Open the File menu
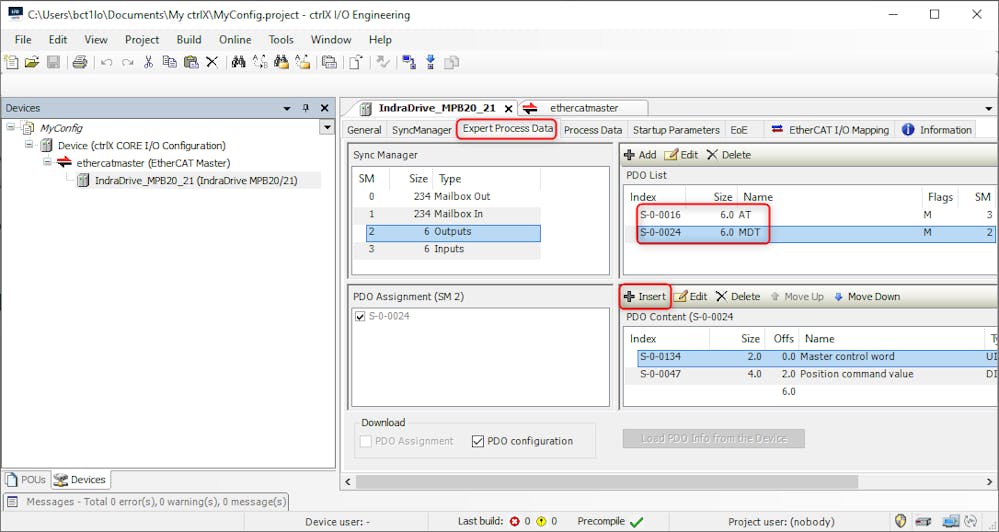Viewport: 999px width, 532px height. click(x=23, y=40)
